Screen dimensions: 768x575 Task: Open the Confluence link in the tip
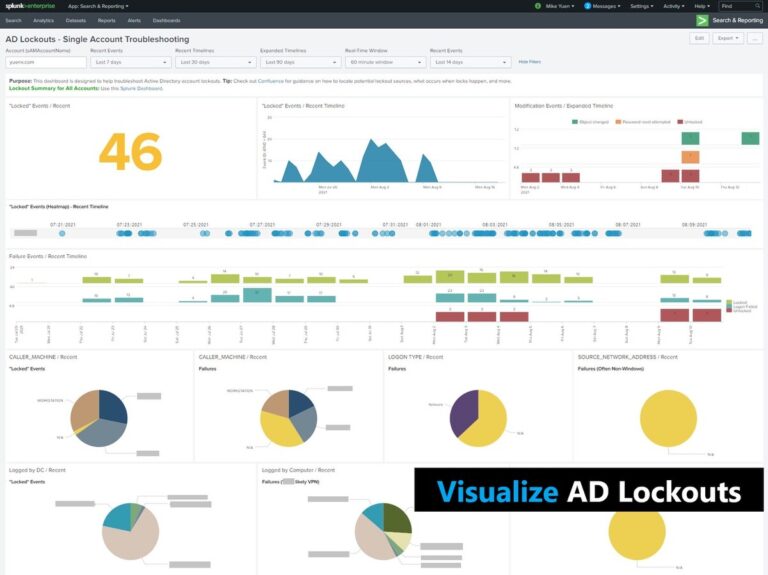[270, 81]
